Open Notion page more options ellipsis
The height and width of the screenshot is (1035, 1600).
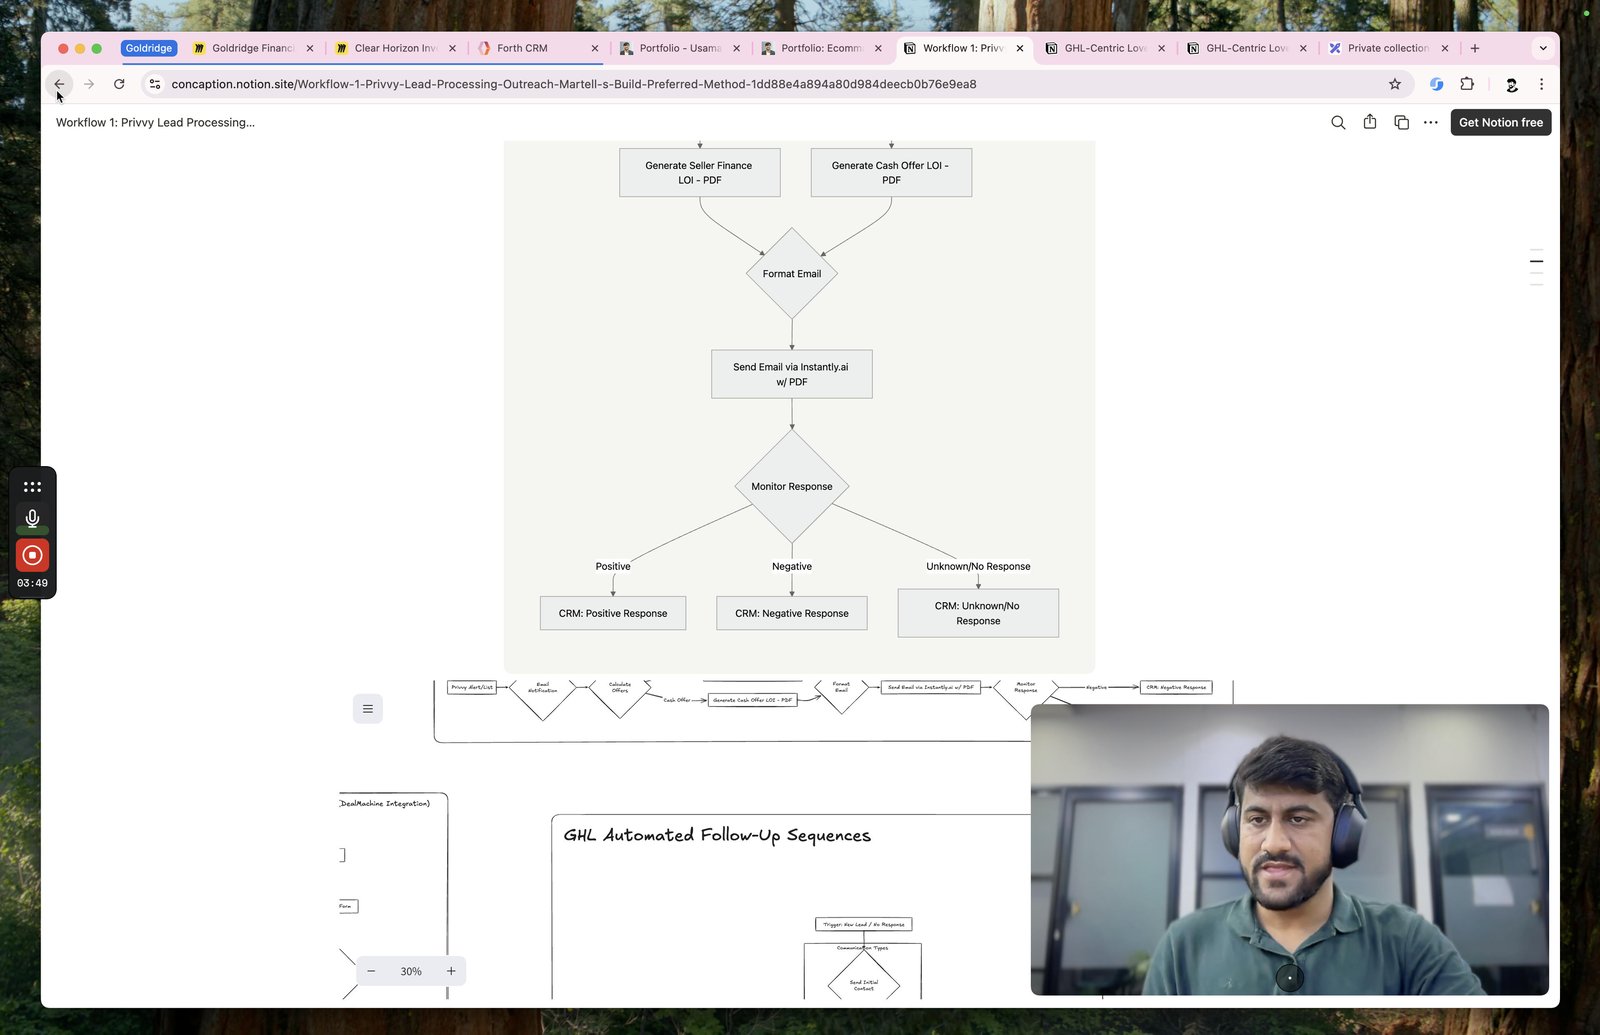pos(1431,122)
